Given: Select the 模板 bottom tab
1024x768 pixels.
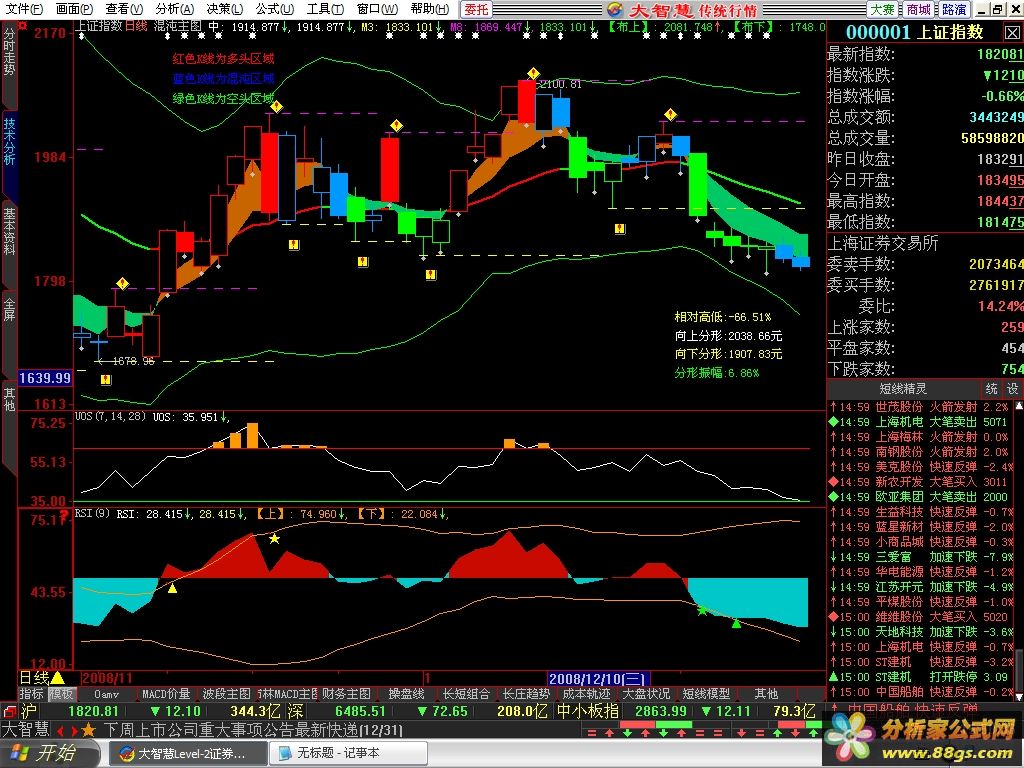Looking at the screenshot, I should (x=61, y=694).
